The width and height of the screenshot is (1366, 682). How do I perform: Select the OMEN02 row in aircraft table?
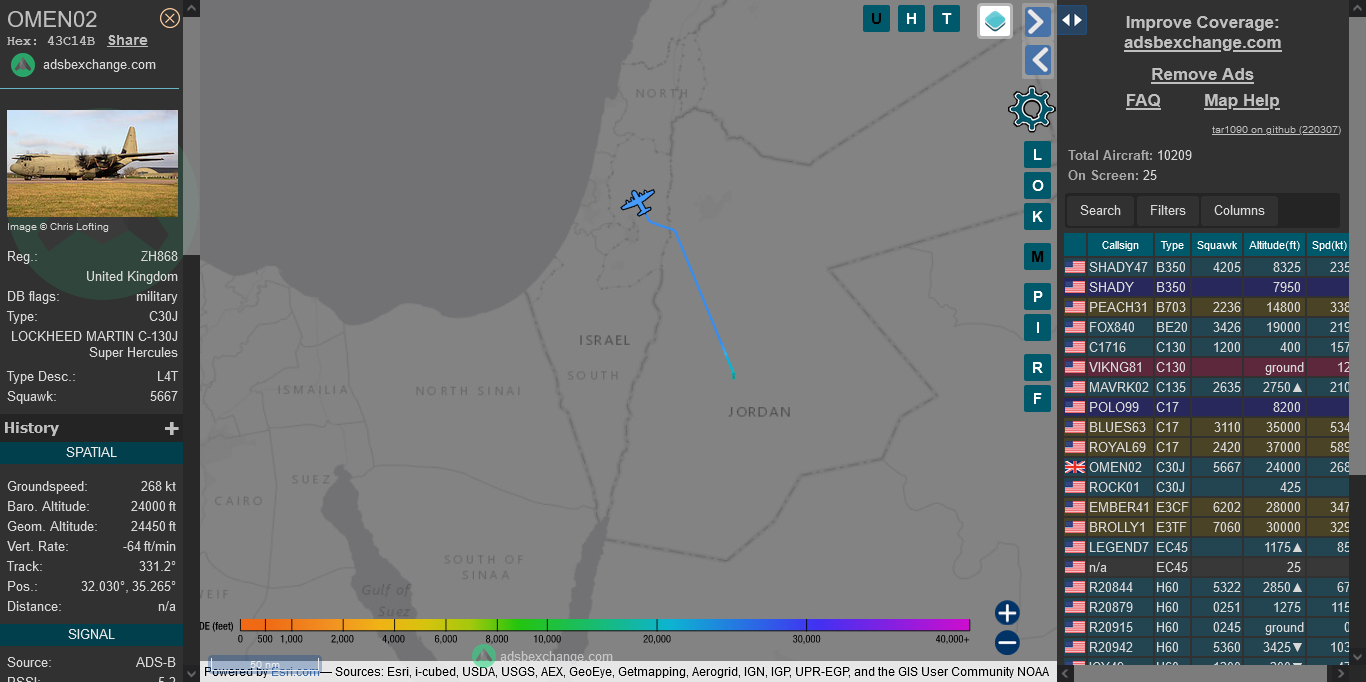point(1206,467)
